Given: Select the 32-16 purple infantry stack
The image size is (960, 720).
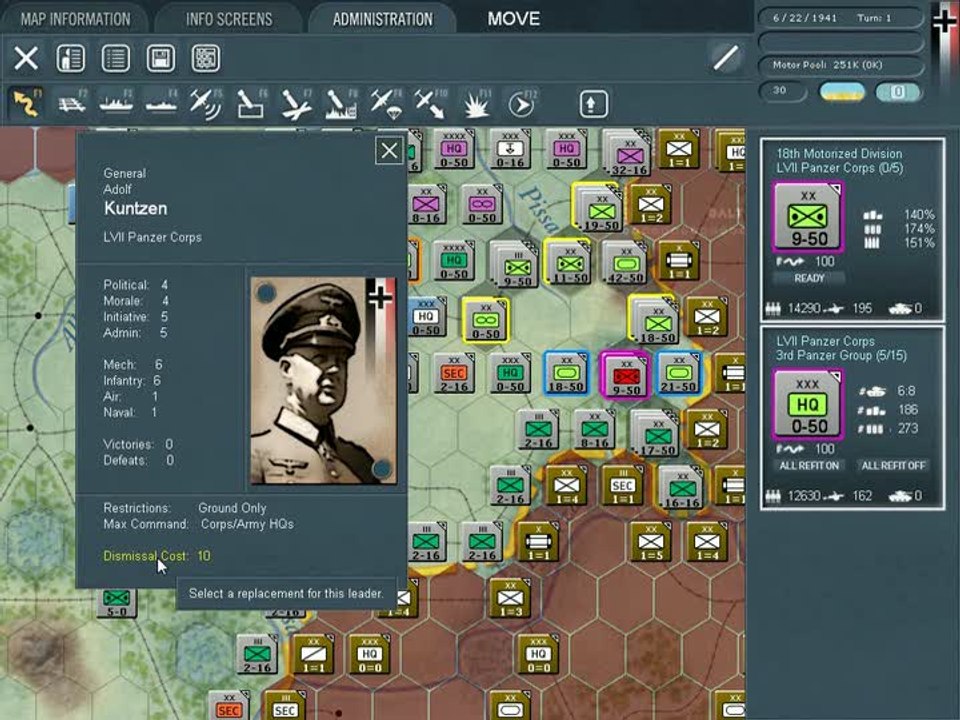Looking at the screenshot, I should coord(626,151).
